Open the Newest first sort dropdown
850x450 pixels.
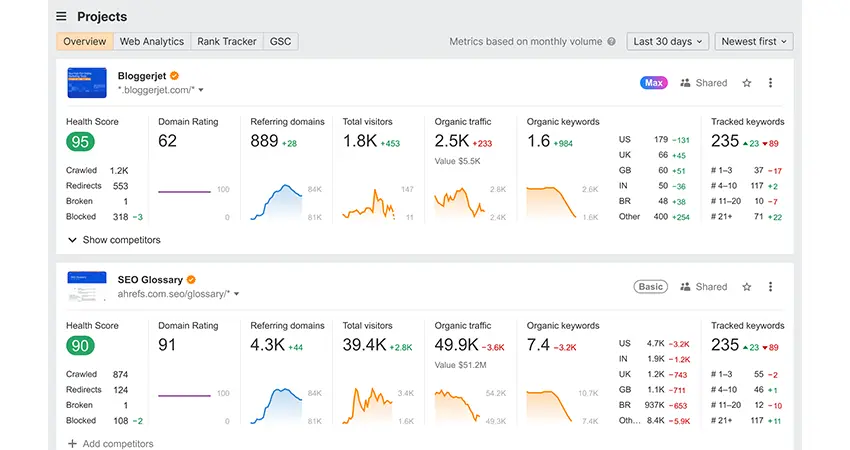pyautogui.click(x=754, y=41)
